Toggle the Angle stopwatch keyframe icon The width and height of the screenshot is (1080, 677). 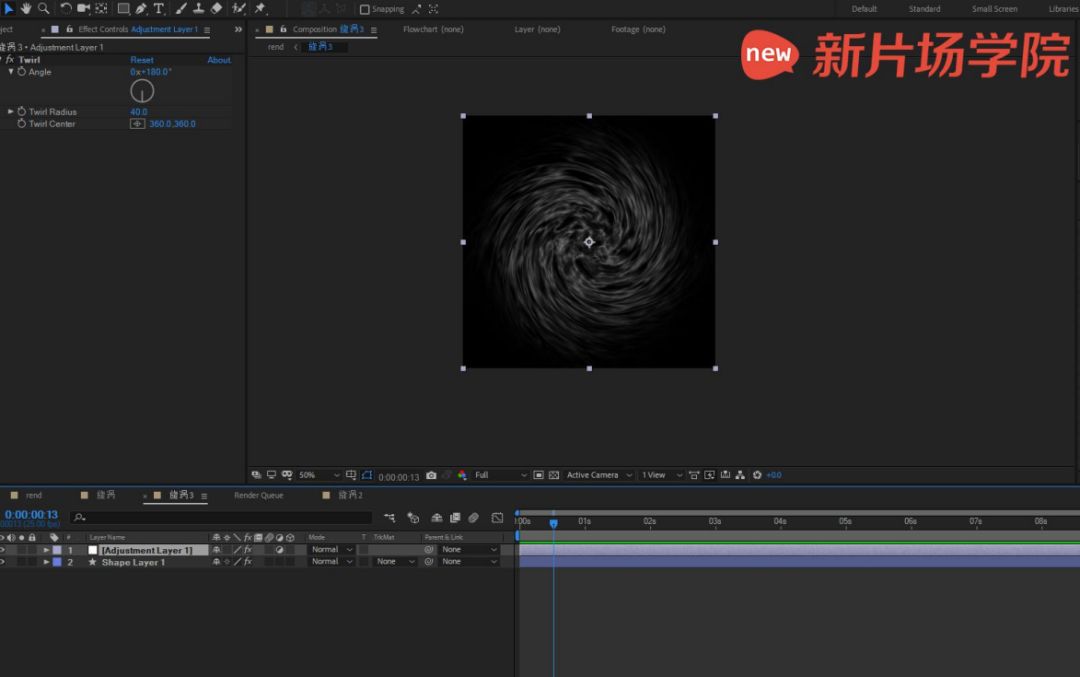(x=21, y=72)
